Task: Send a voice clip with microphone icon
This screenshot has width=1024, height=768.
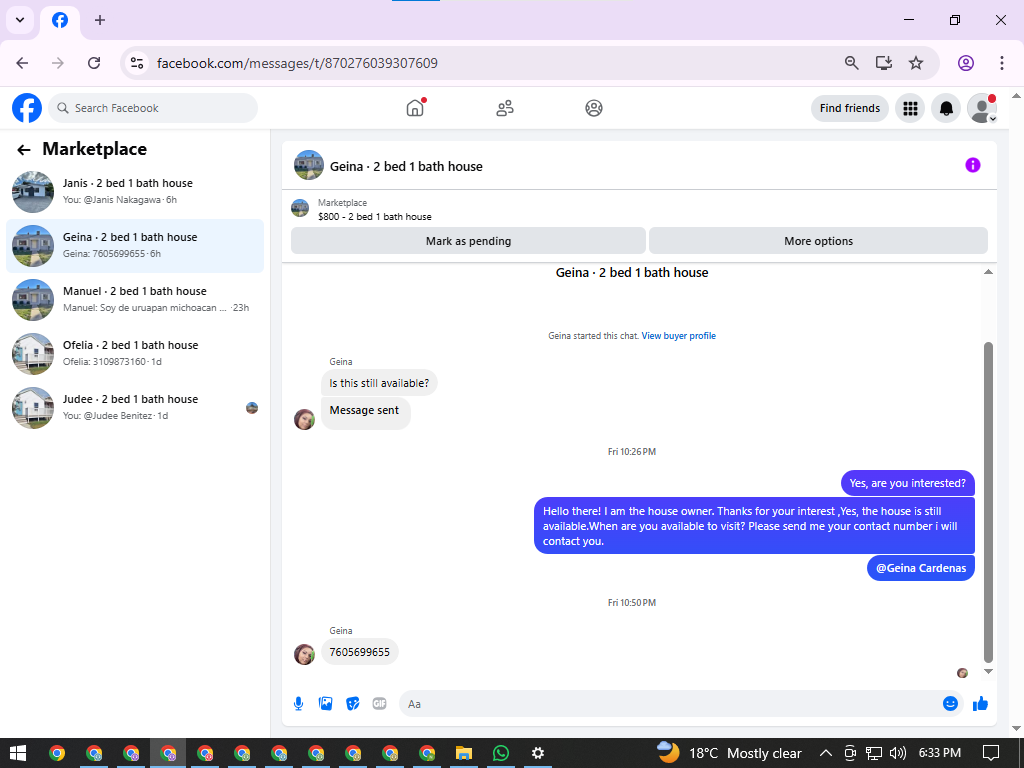Action: (298, 703)
